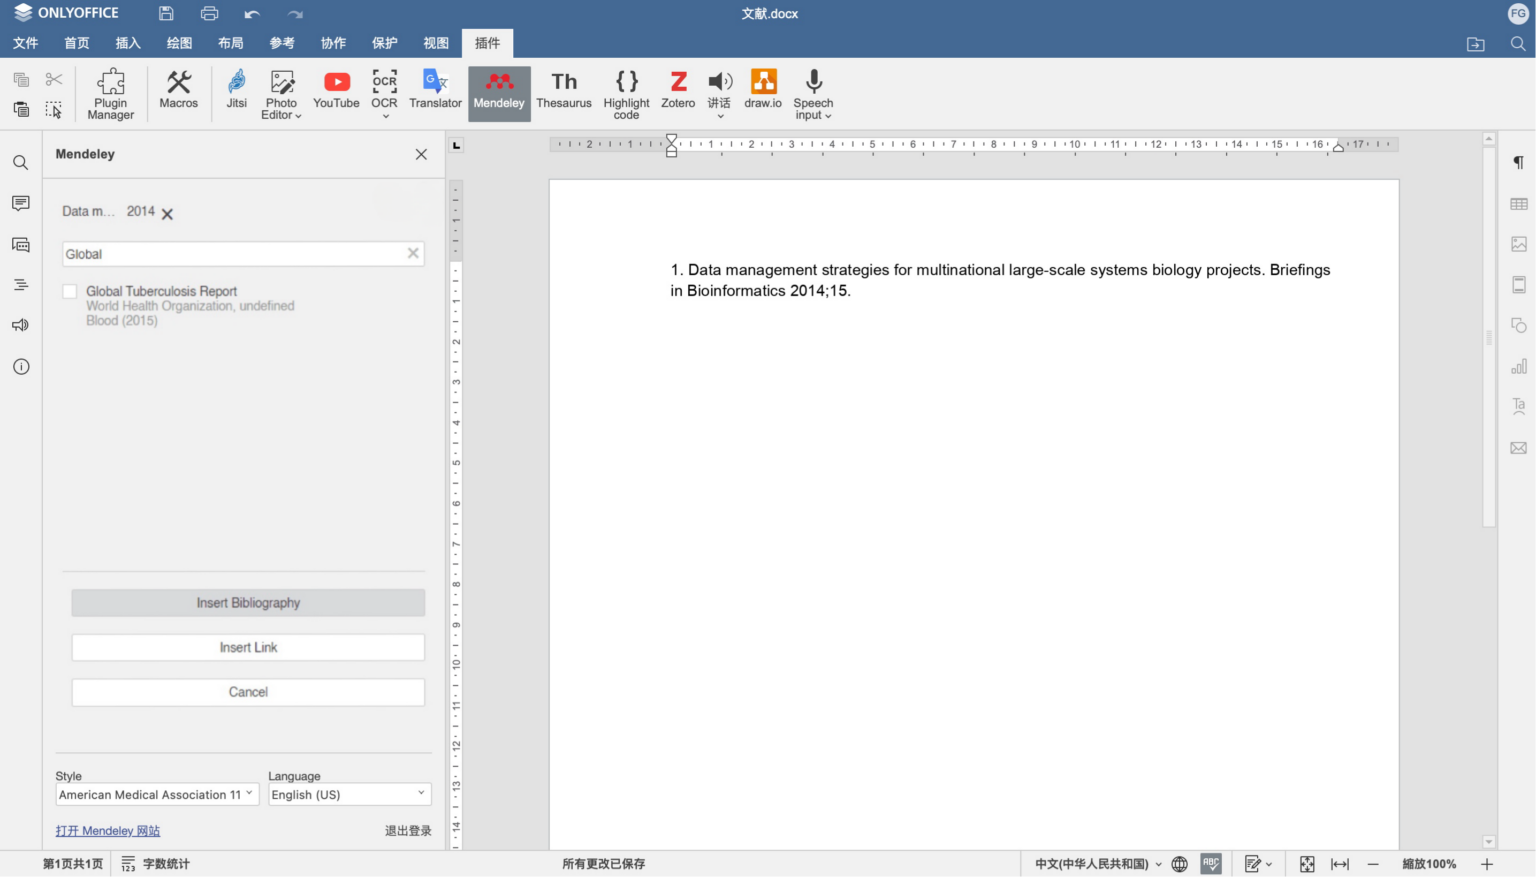Click the Global search input field
The image size is (1536, 877).
235,254
